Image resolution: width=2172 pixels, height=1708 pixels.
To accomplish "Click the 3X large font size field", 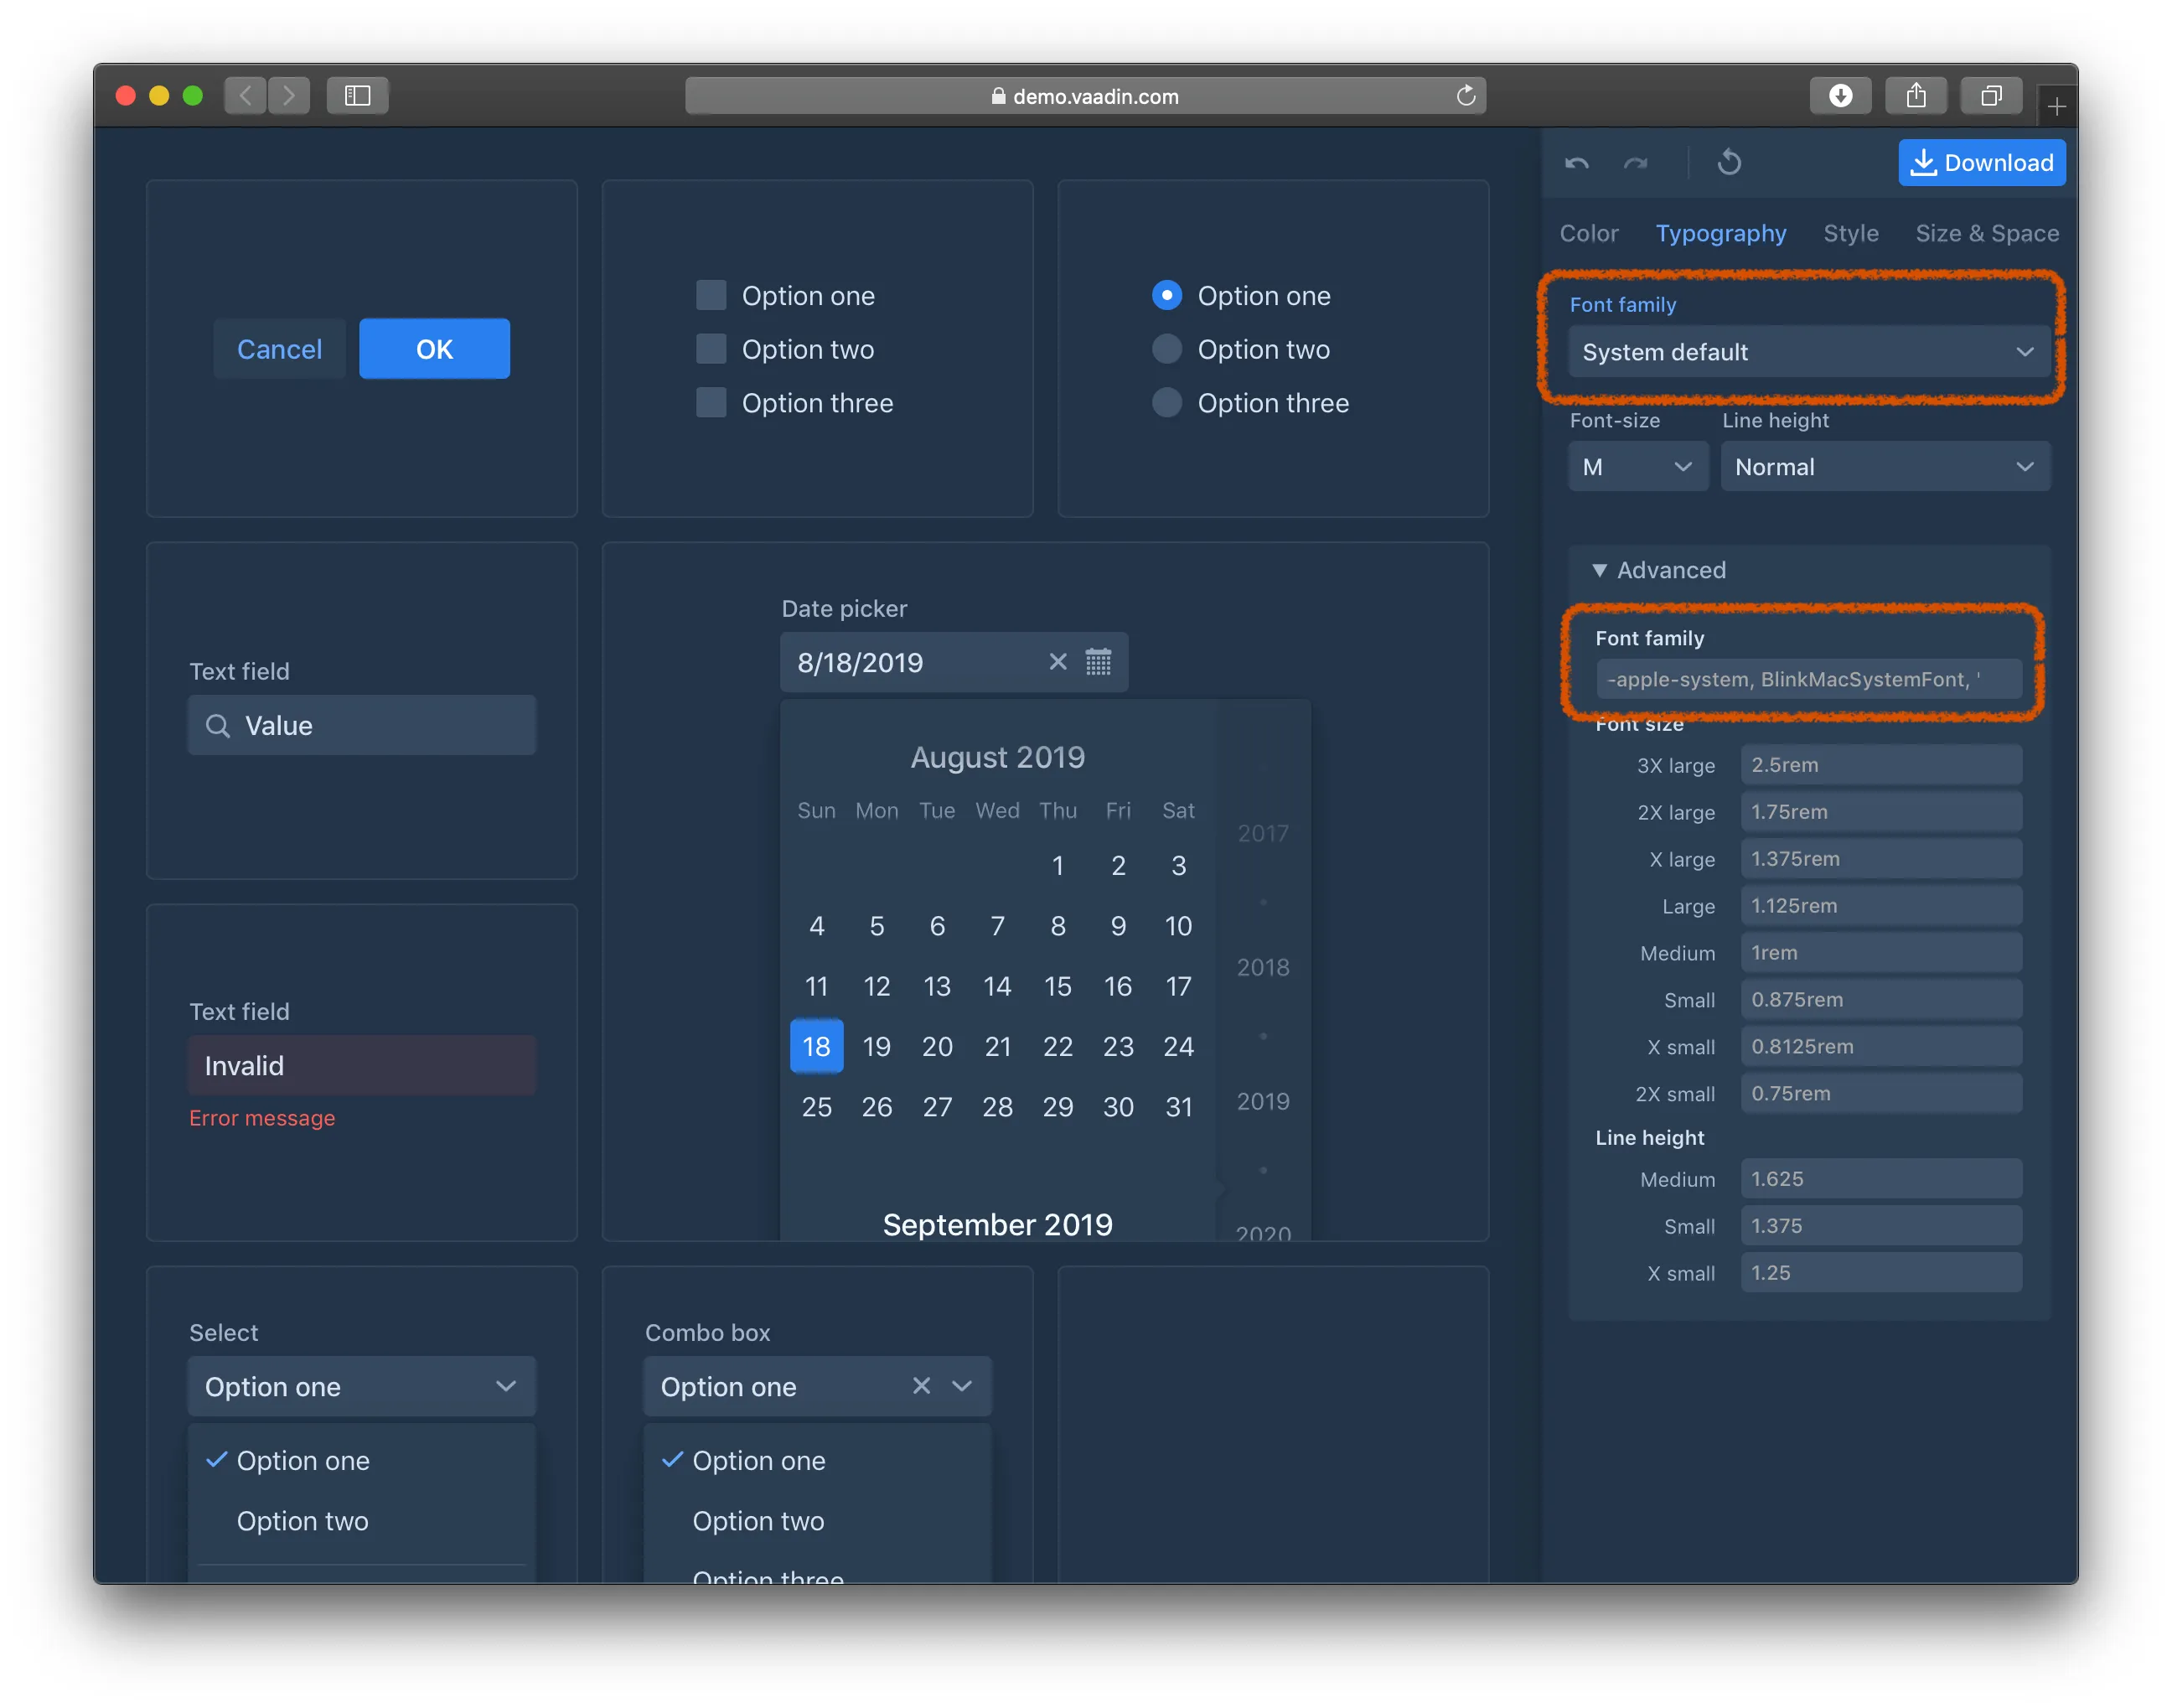I will 1880,765.
